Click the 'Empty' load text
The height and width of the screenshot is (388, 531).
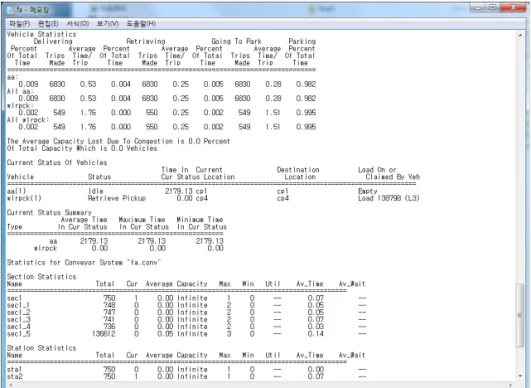tap(367, 191)
